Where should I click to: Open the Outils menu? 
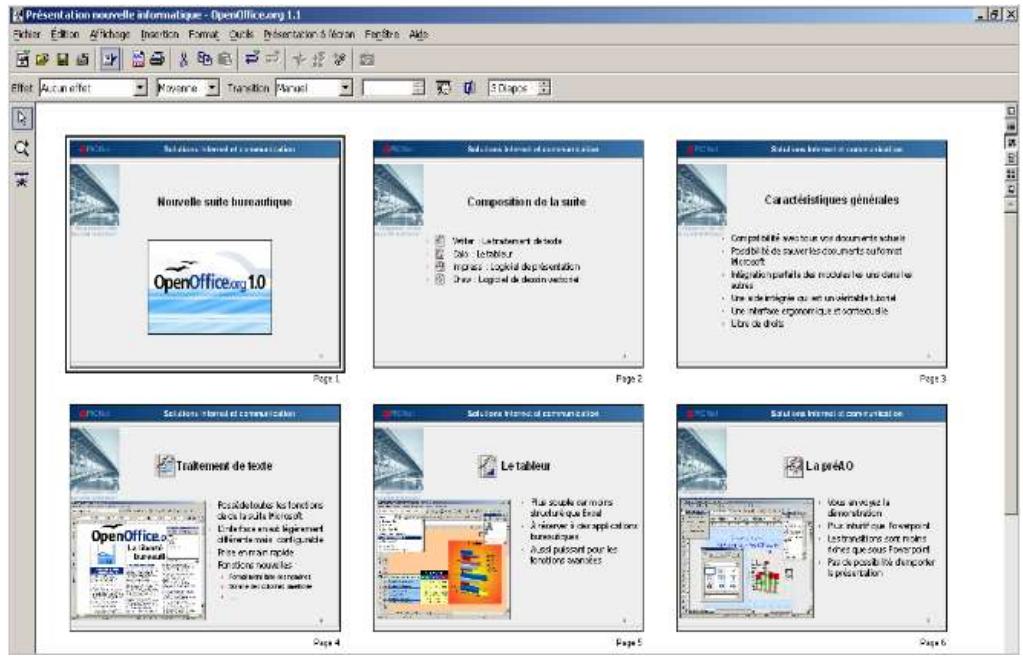coord(241,34)
